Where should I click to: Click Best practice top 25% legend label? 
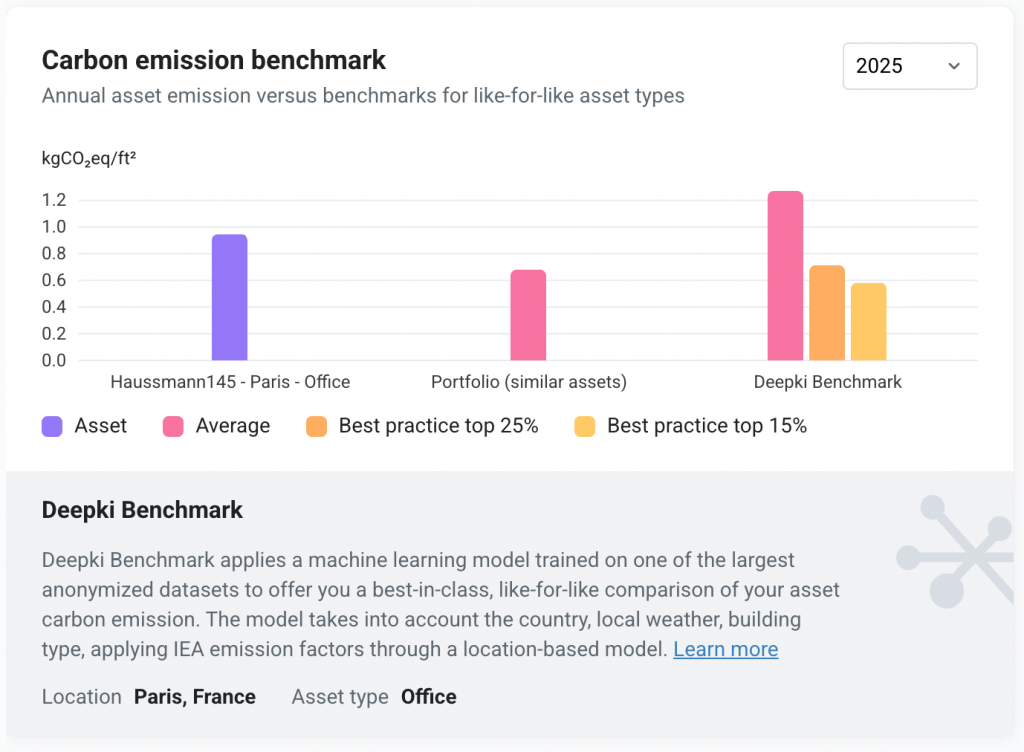[438, 426]
